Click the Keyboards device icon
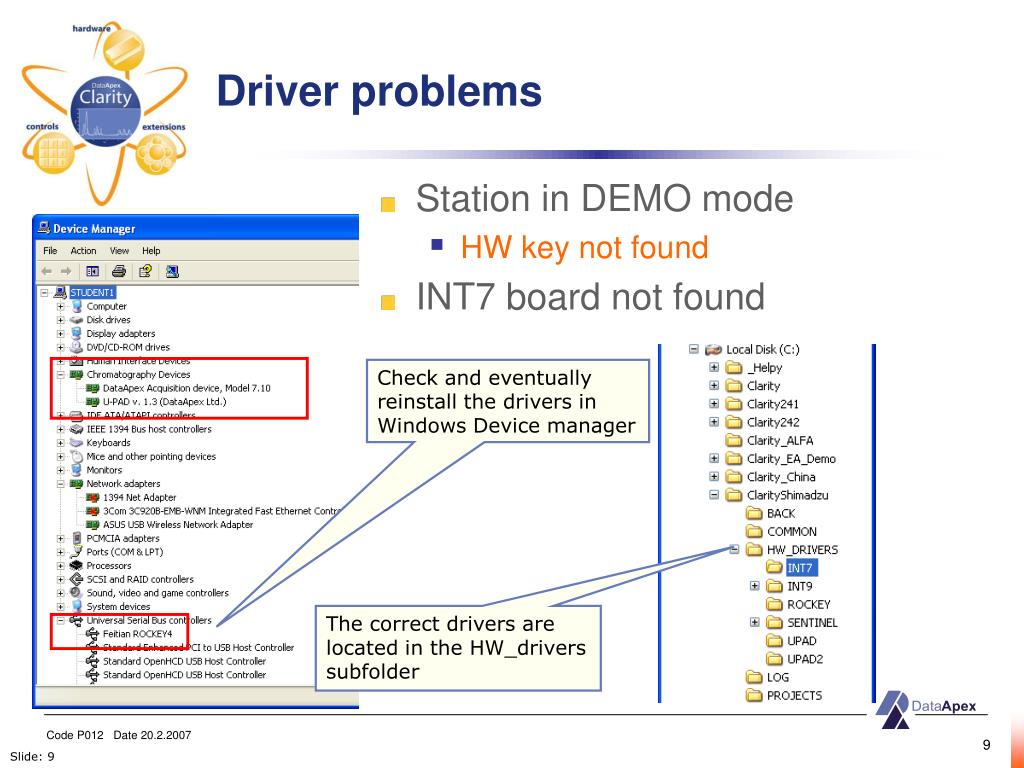 [x=76, y=443]
